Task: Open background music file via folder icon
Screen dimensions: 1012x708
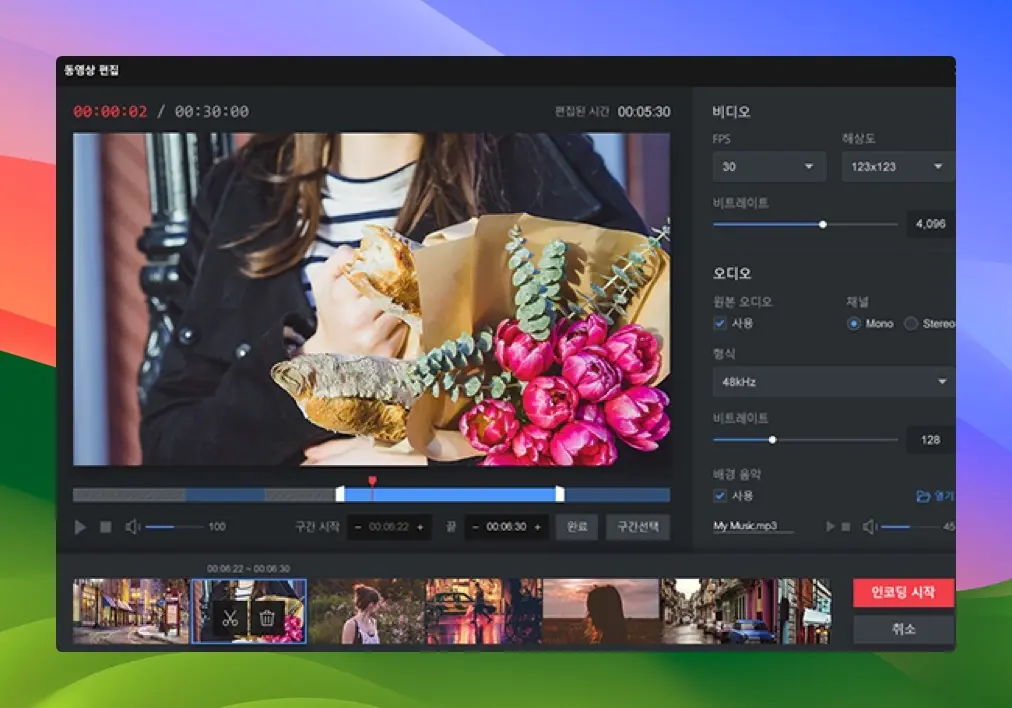Action: pos(924,496)
